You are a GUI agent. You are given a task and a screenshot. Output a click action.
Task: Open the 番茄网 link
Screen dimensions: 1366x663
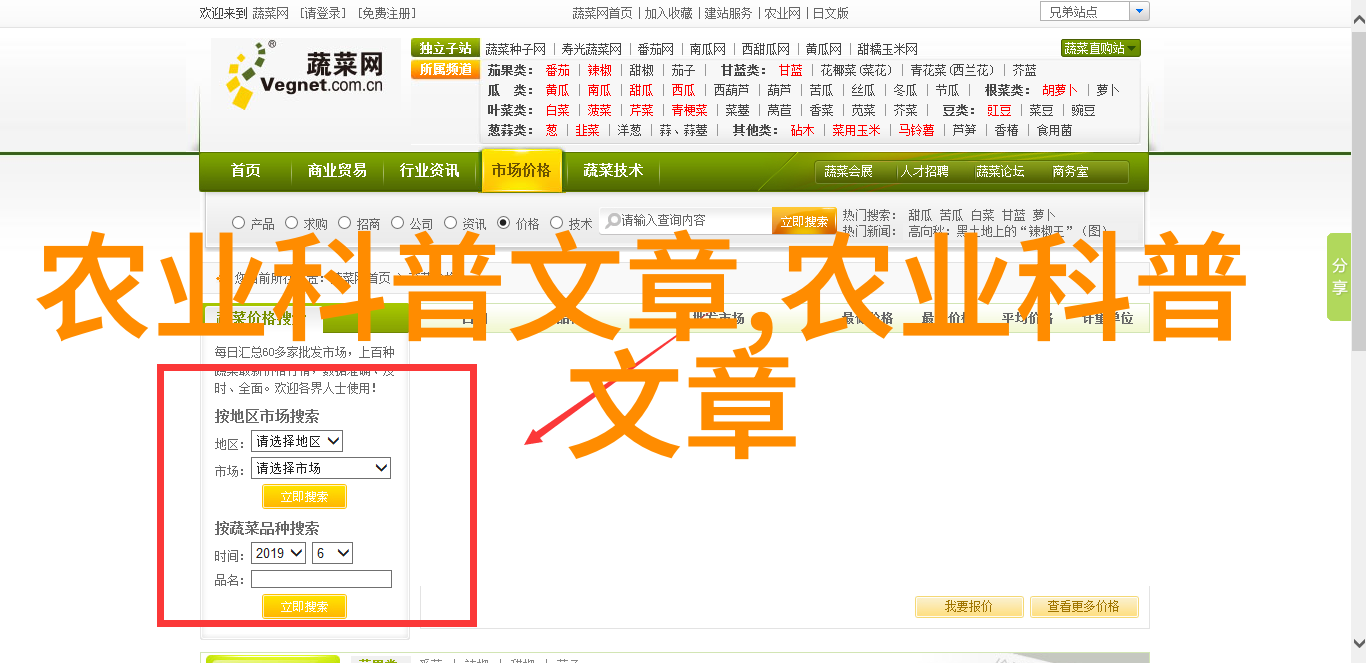(x=655, y=49)
